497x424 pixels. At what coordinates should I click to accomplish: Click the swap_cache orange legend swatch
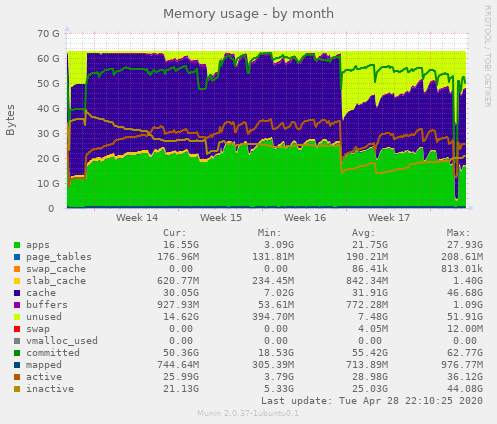click(x=17, y=269)
